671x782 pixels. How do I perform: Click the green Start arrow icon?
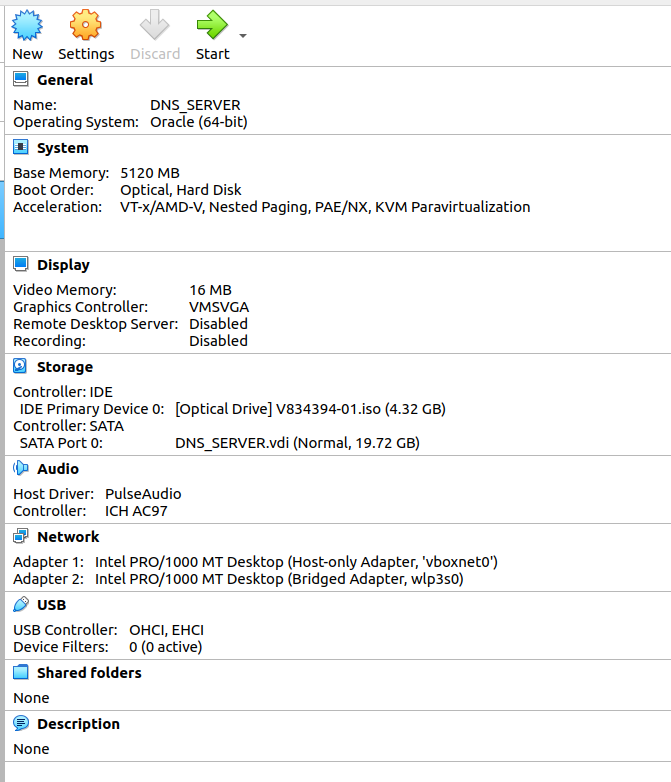coord(212,25)
